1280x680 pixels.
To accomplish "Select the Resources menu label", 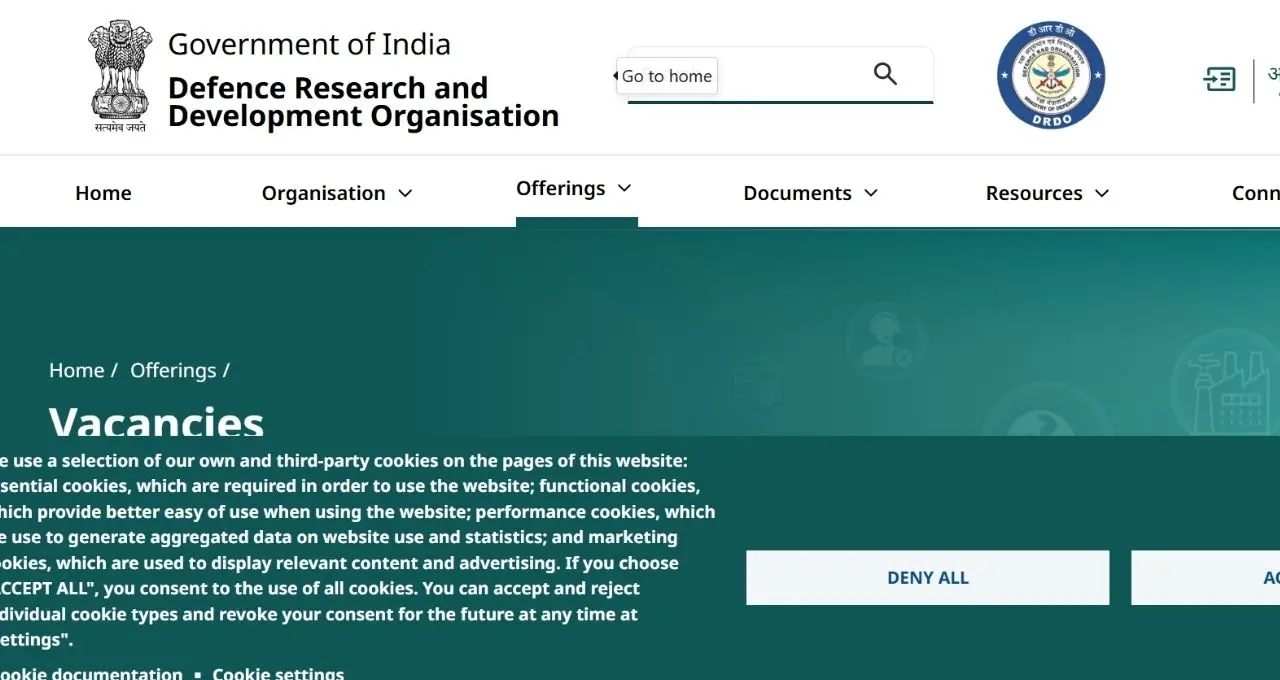I will (1034, 193).
